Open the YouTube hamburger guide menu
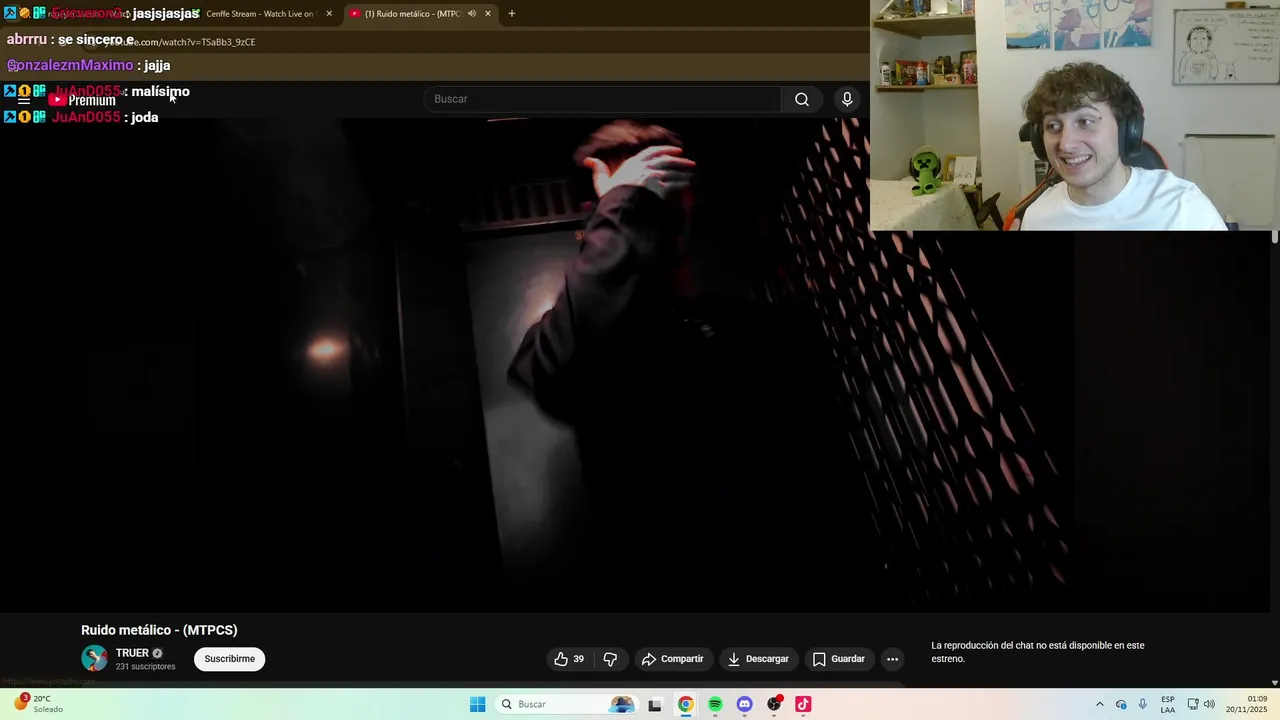This screenshot has height=720, width=1280. tap(24, 100)
